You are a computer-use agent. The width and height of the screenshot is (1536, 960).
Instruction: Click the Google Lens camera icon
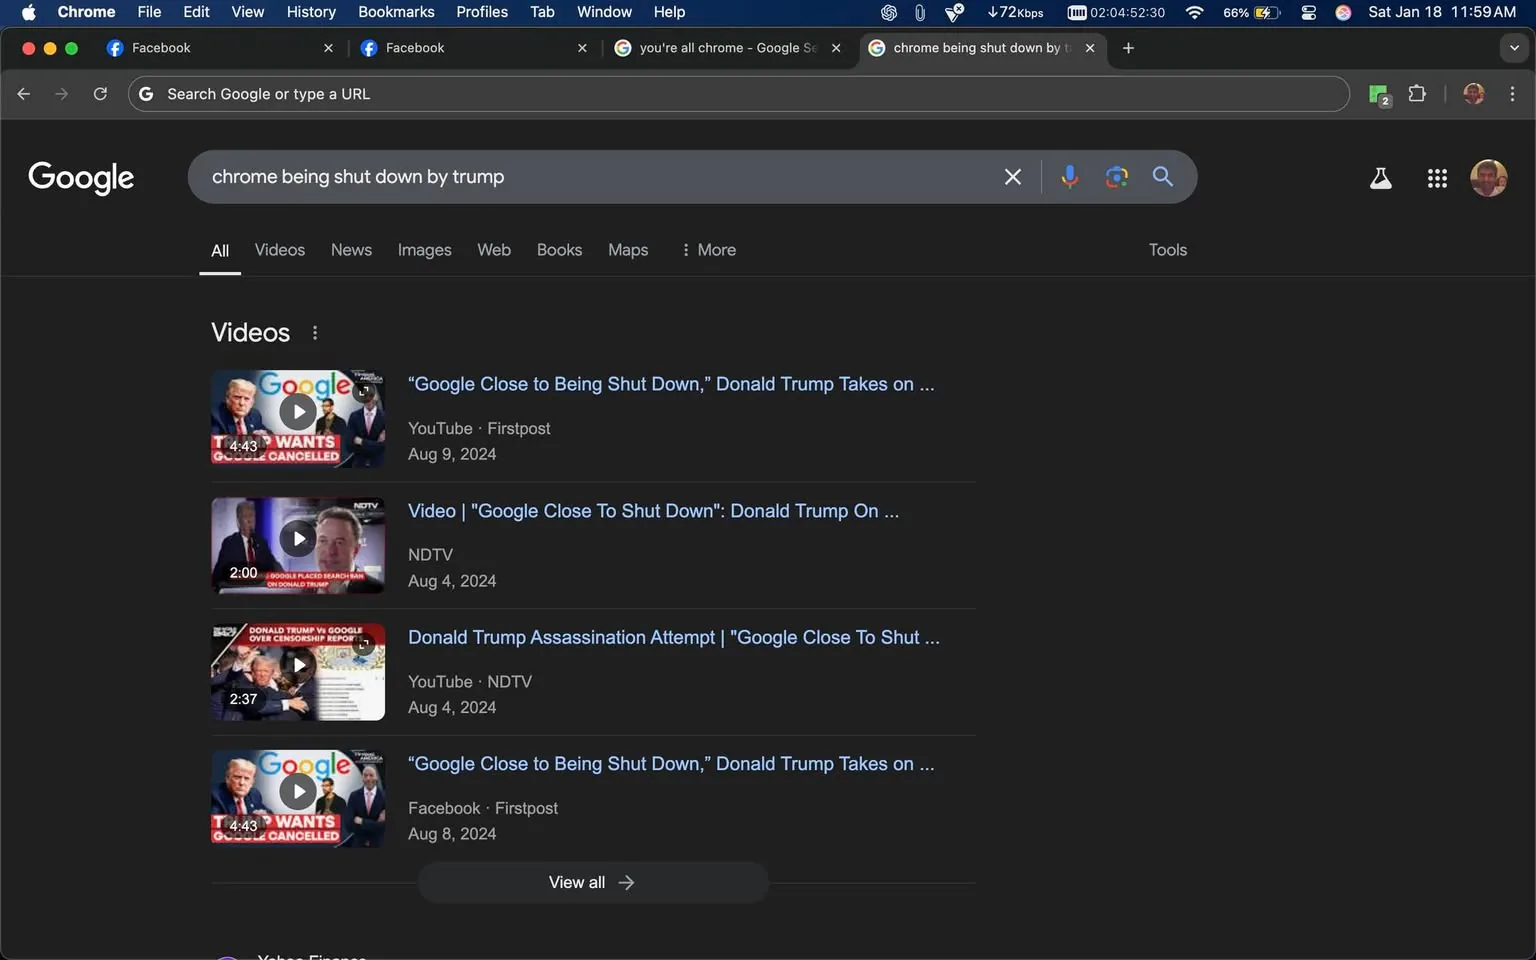click(x=1116, y=176)
